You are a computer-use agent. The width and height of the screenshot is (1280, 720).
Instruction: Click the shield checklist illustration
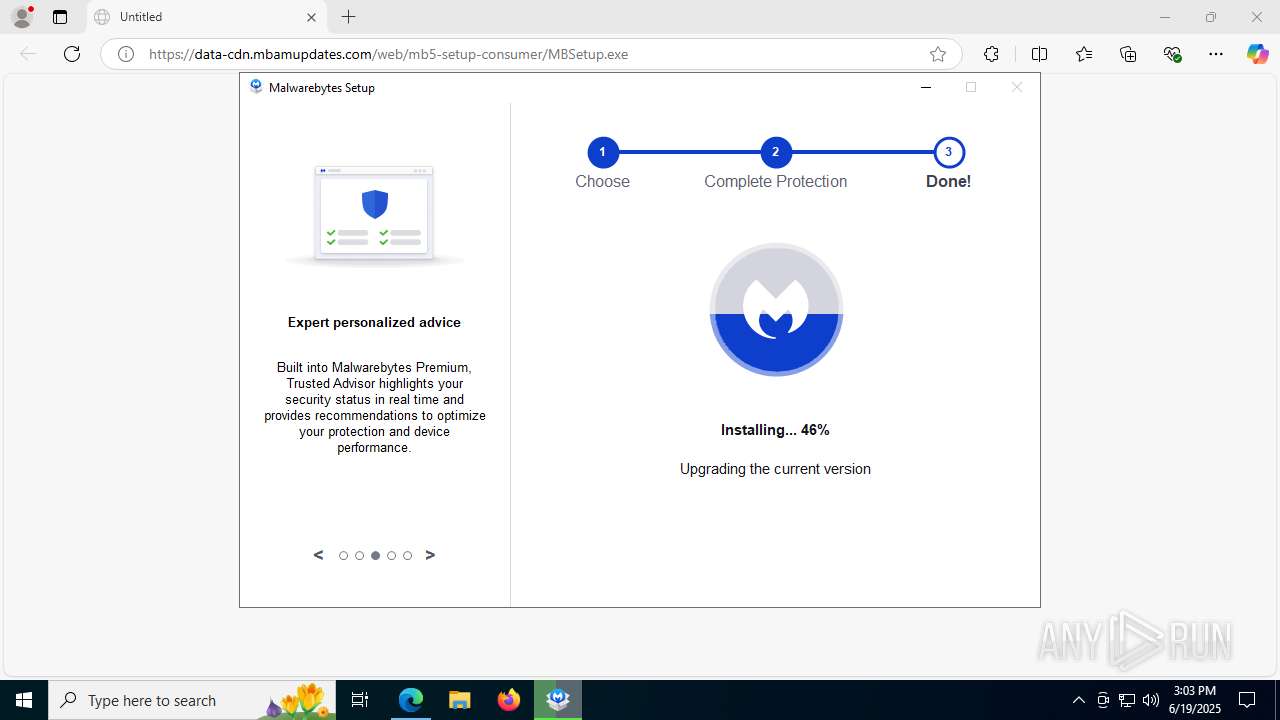point(374,214)
